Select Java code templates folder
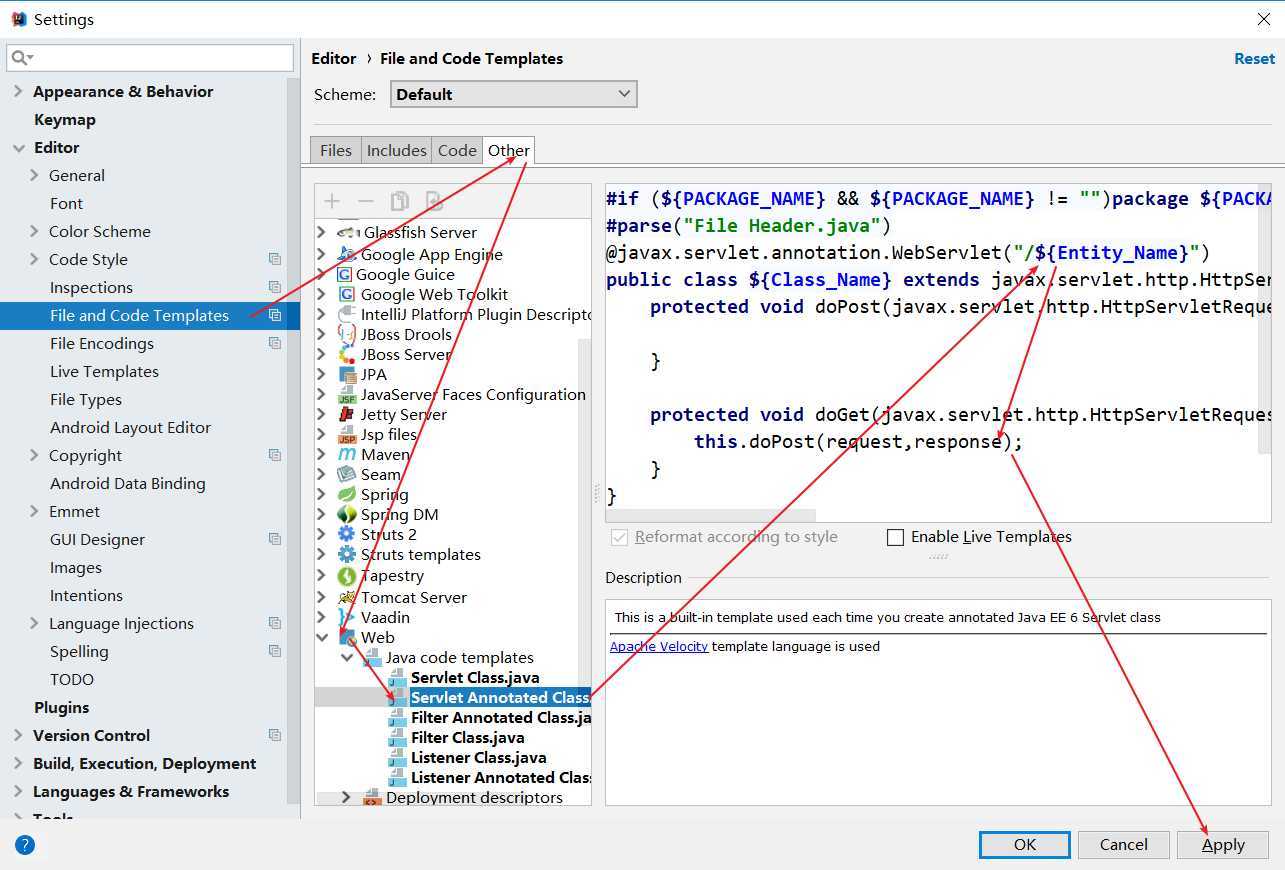 tap(460, 657)
